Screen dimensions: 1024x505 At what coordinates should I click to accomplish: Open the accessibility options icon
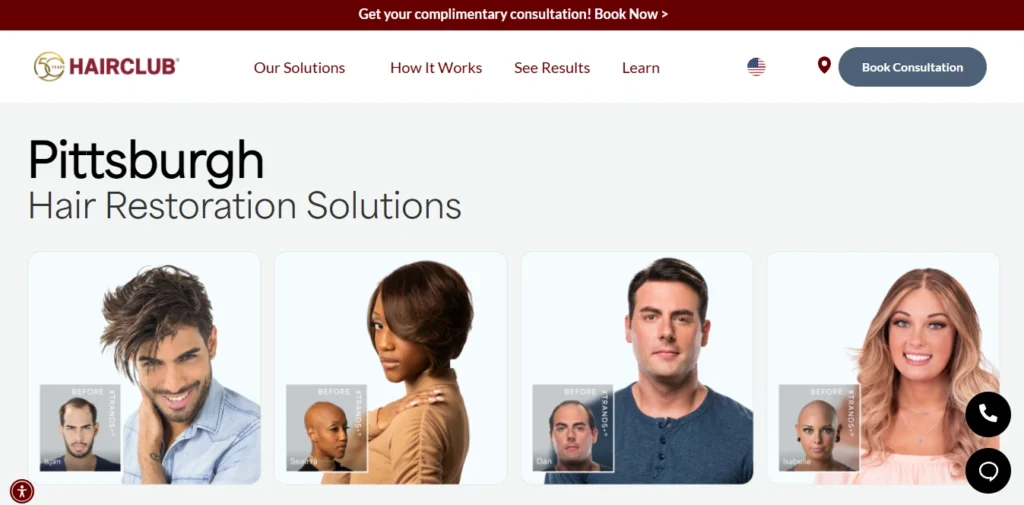pyautogui.click(x=22, y=491)
